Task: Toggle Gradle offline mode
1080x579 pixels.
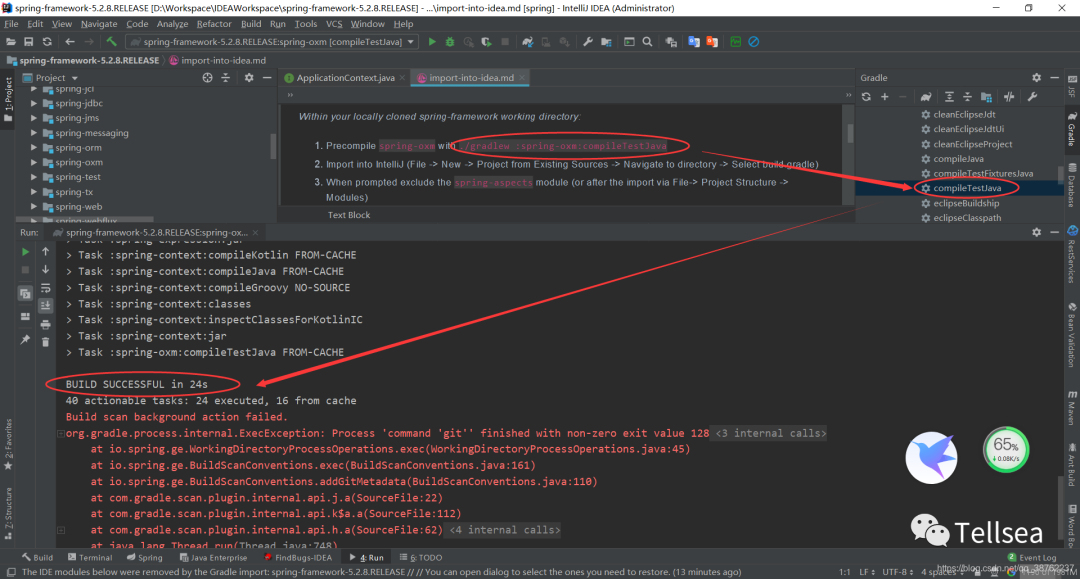Action: tap(1009, 97)
